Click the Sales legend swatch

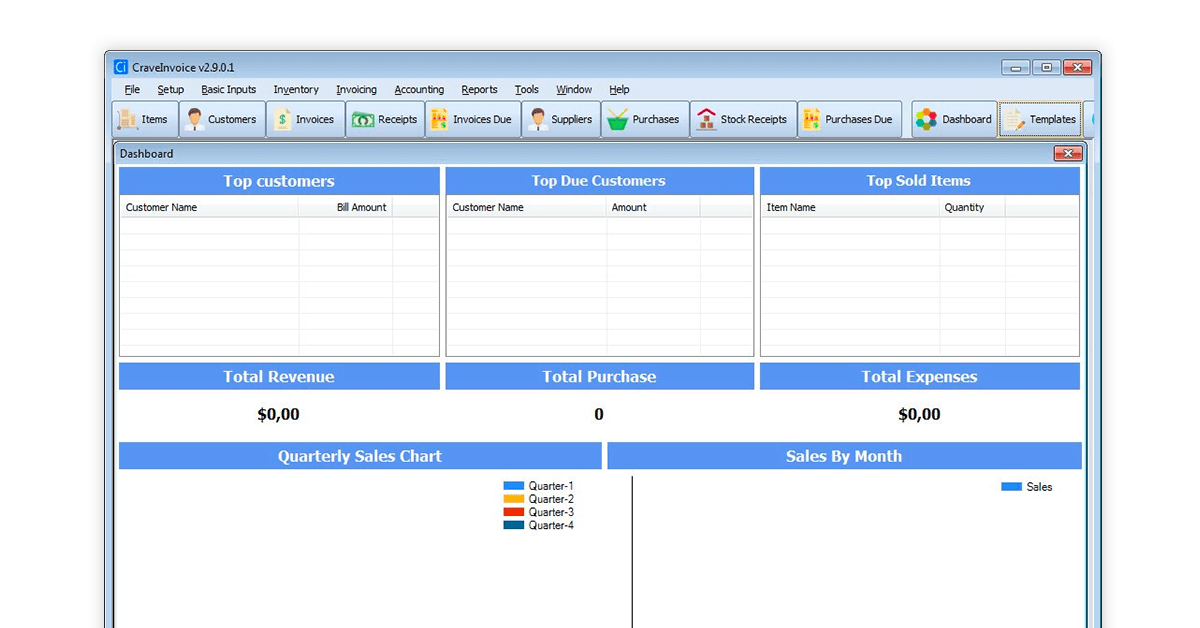(x=1012, y=487)
